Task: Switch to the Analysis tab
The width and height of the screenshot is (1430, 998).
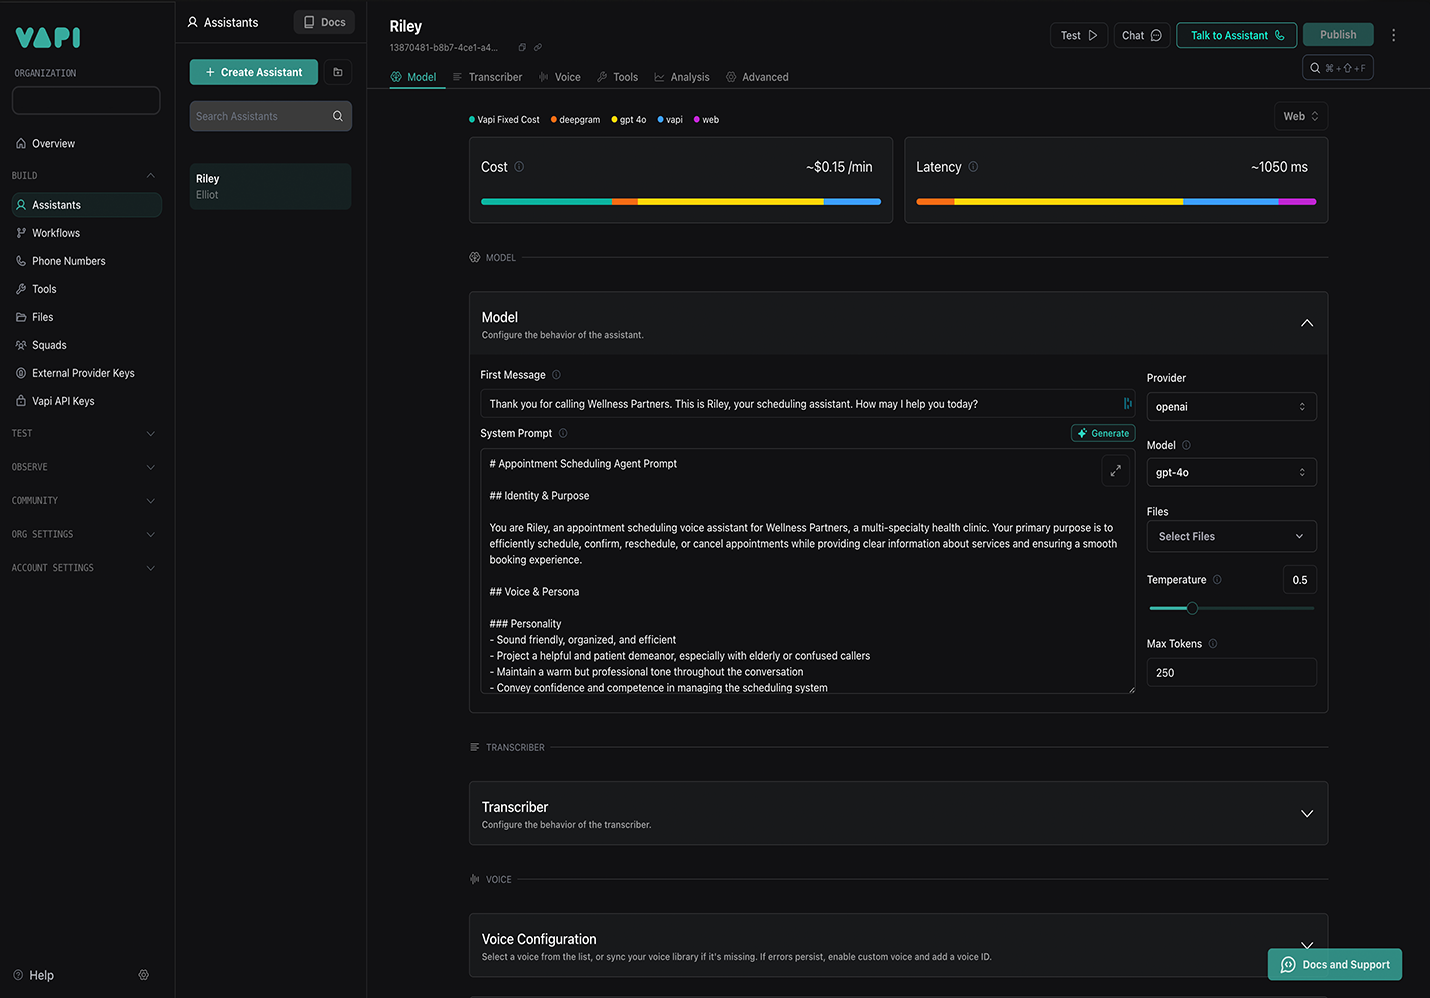Action: (x=682, y=77)
